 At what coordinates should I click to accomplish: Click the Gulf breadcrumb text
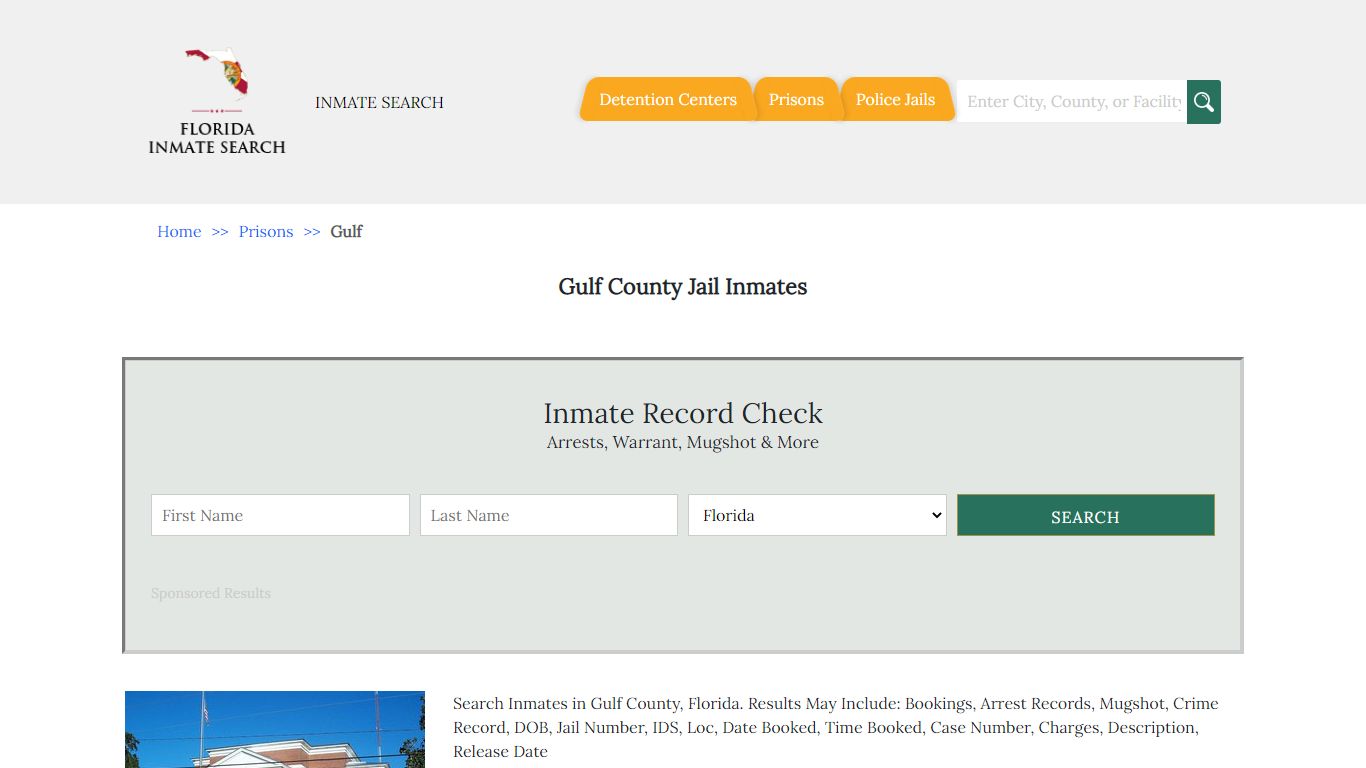pyautogui.click(x=346, y=231)
